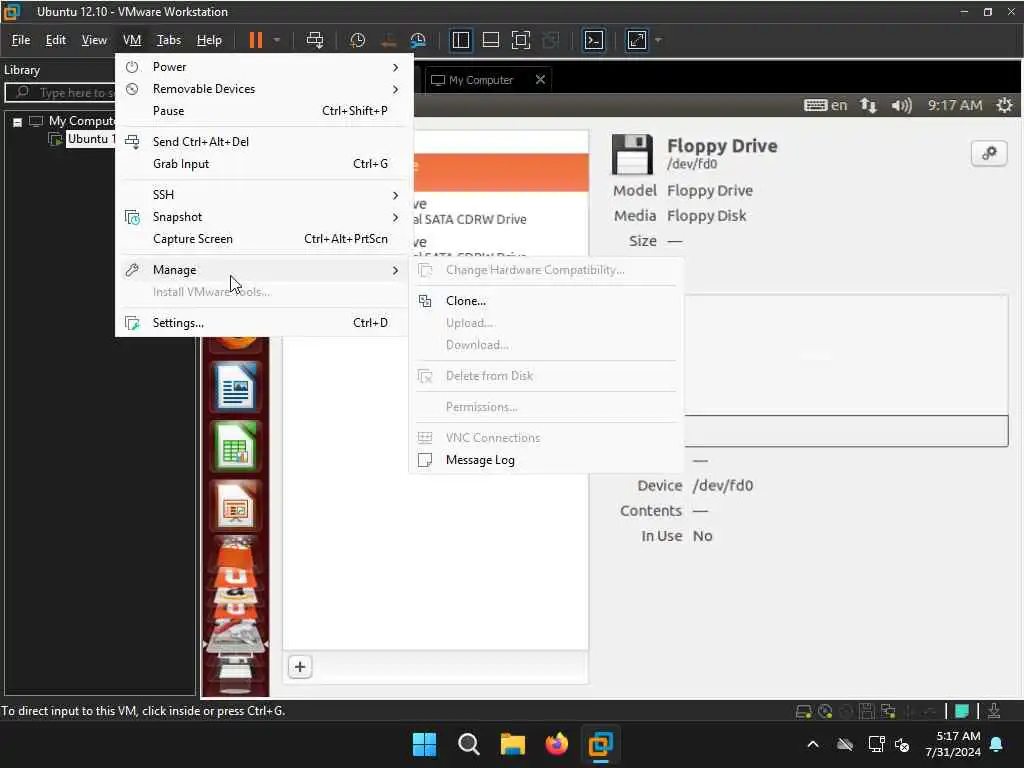The image size is (1024, 768).
Task: Toggle the library sidebar view icon
Action: (460, 40)
